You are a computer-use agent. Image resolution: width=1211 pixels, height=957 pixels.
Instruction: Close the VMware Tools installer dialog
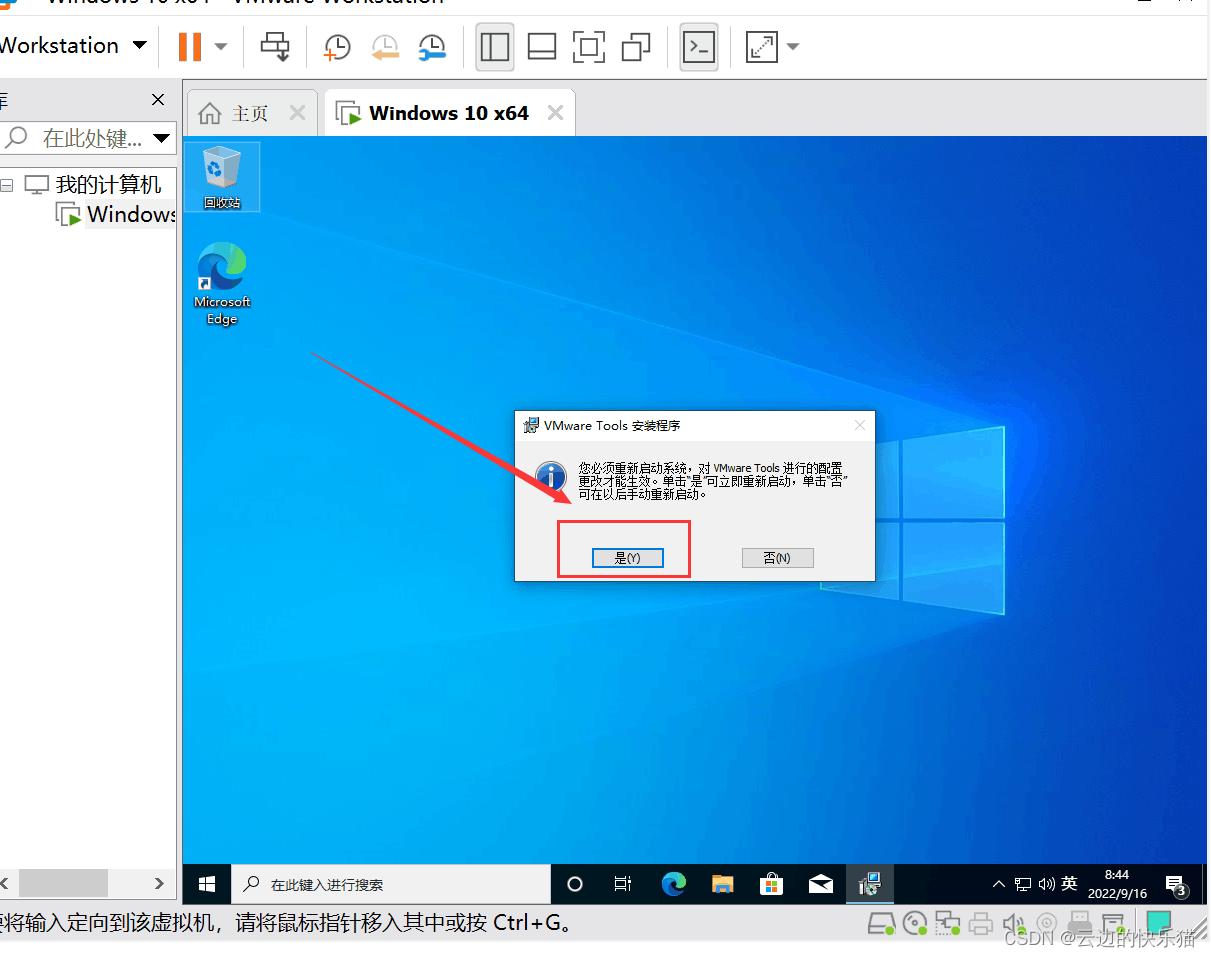click(860, 426)
